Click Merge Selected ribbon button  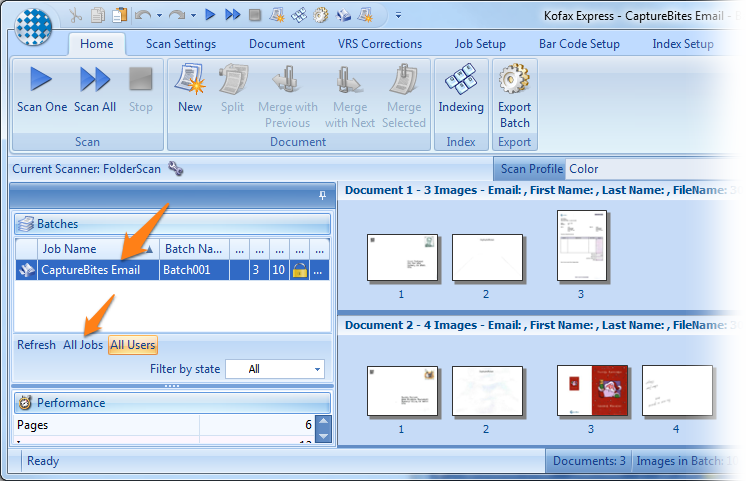[404, 97]
